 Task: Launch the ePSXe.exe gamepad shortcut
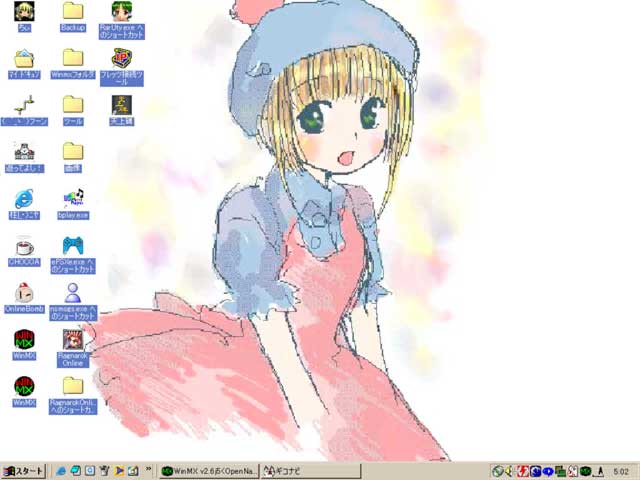point(72,245)
